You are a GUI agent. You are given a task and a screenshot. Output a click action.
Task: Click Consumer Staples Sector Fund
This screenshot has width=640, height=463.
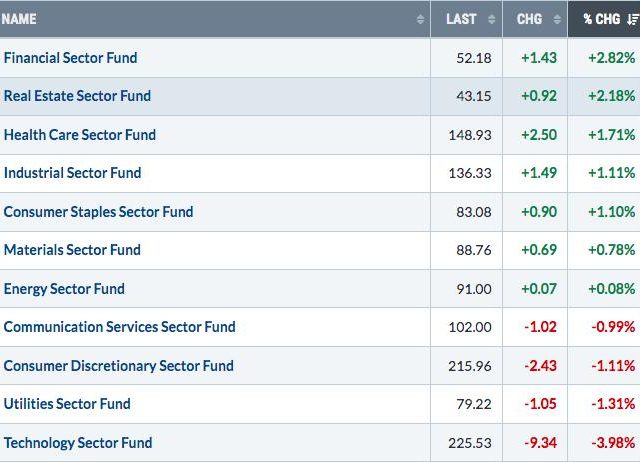point(98,212)
